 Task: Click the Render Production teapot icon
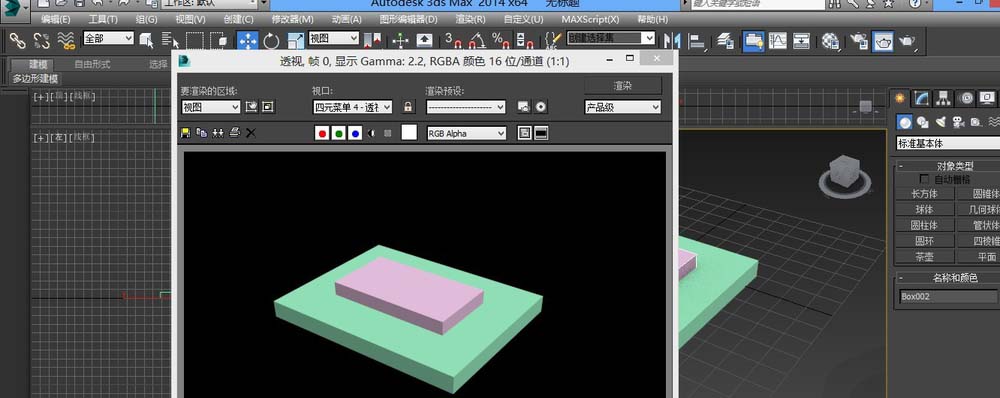point(907,41)
